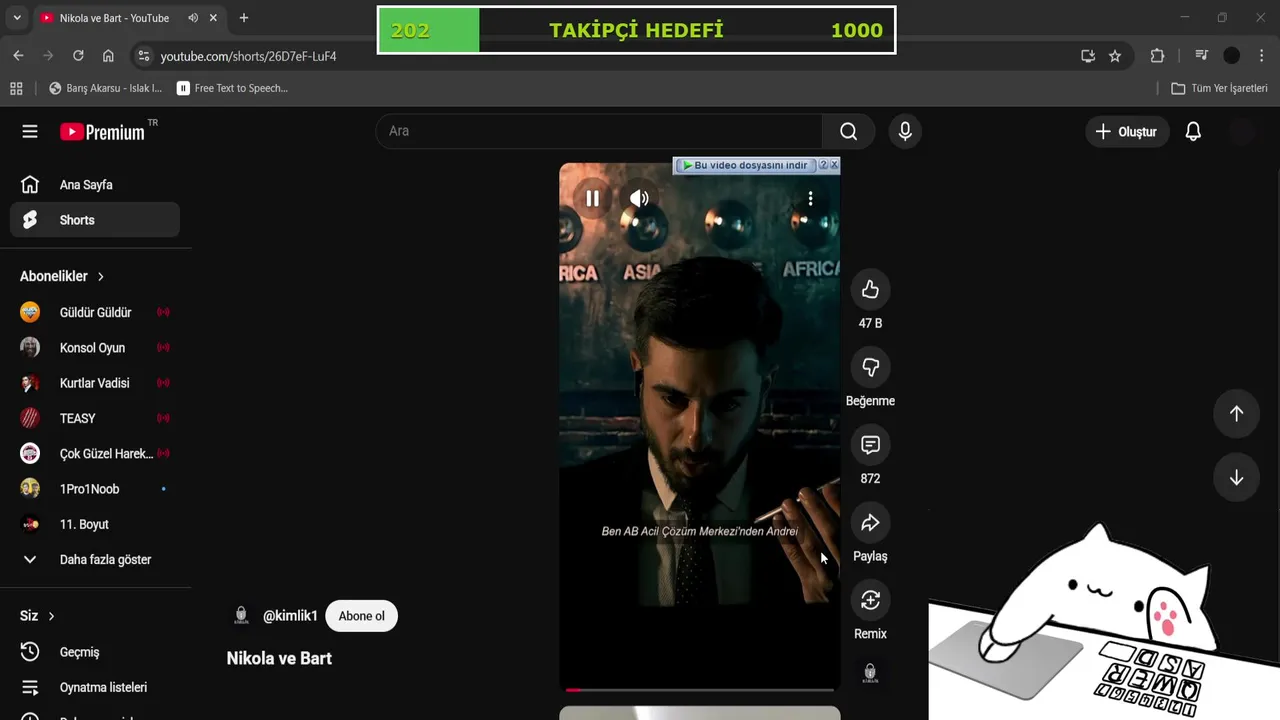Seek on the Shorts progress bar
The width and height of the screenshot is (1280, 720).
(700, 689)
